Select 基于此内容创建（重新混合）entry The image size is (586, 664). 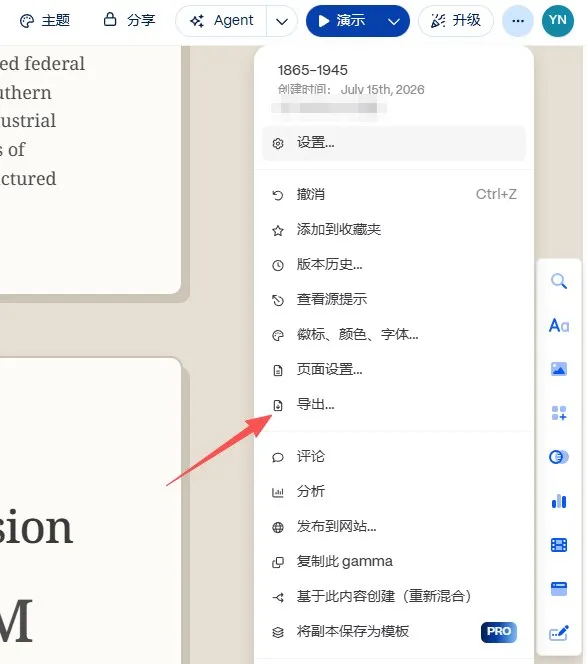tap(394, 597)
